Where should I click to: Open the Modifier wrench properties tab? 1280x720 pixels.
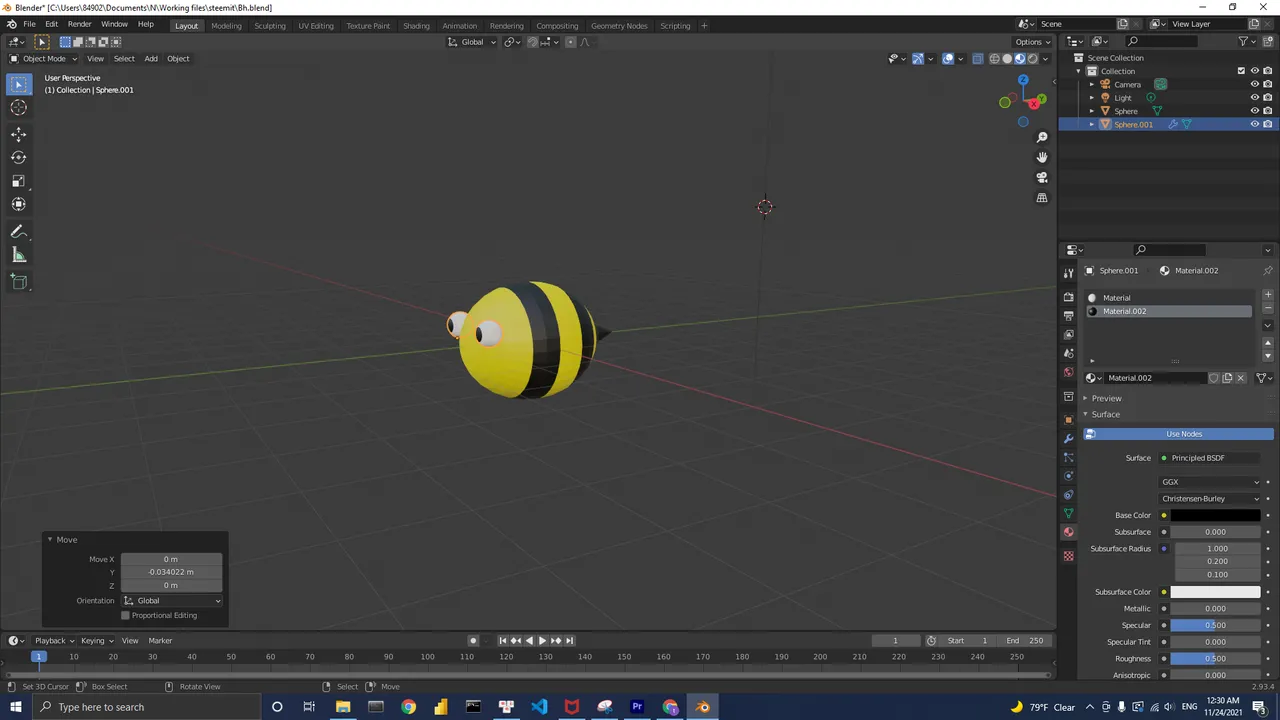coord(1068,438)
